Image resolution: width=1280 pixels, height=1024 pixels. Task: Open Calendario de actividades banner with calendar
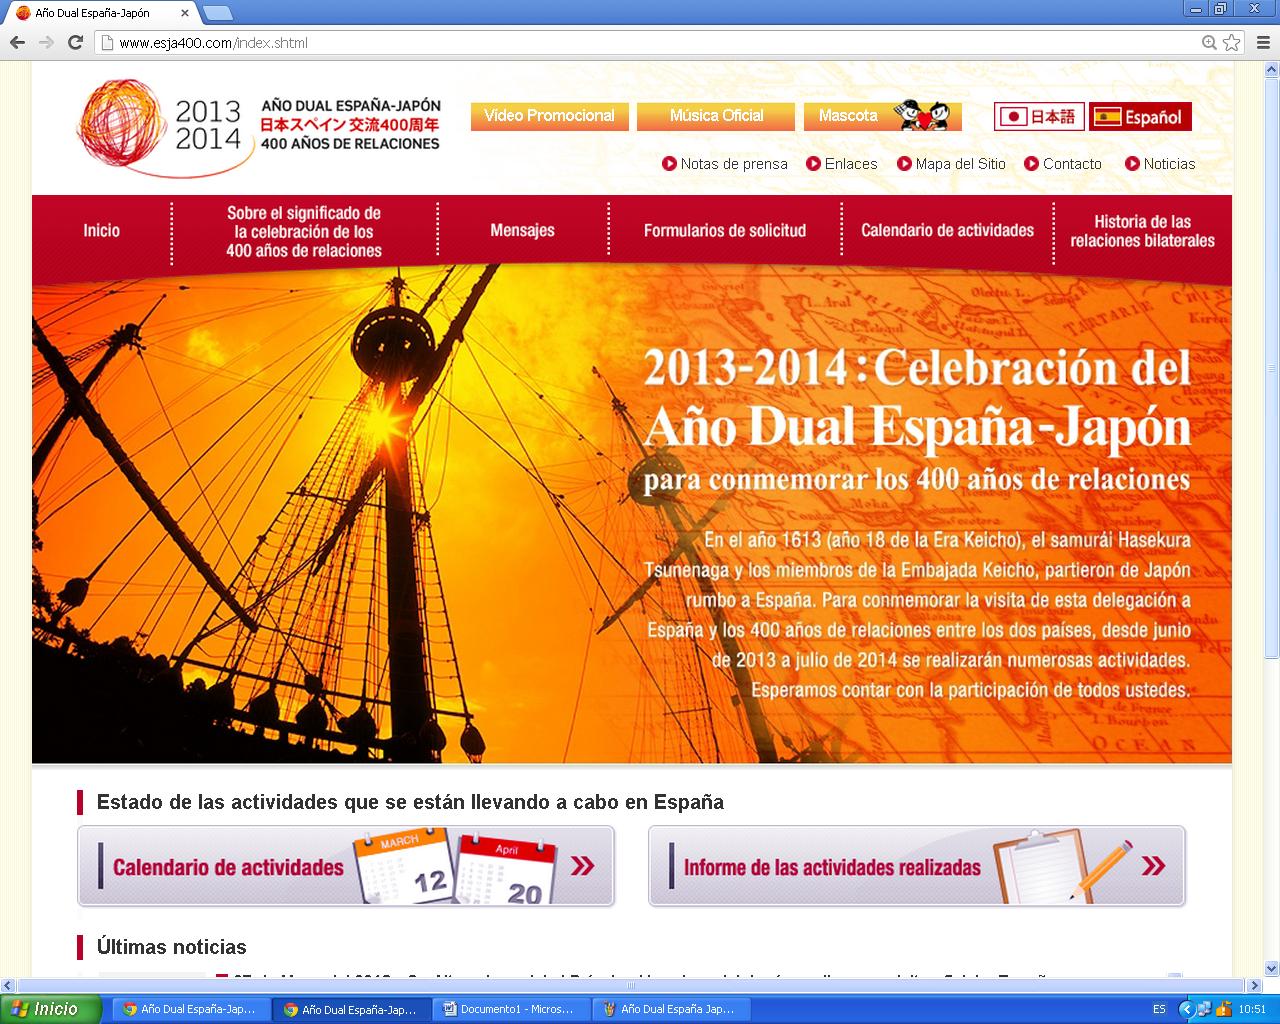point(346,866)
